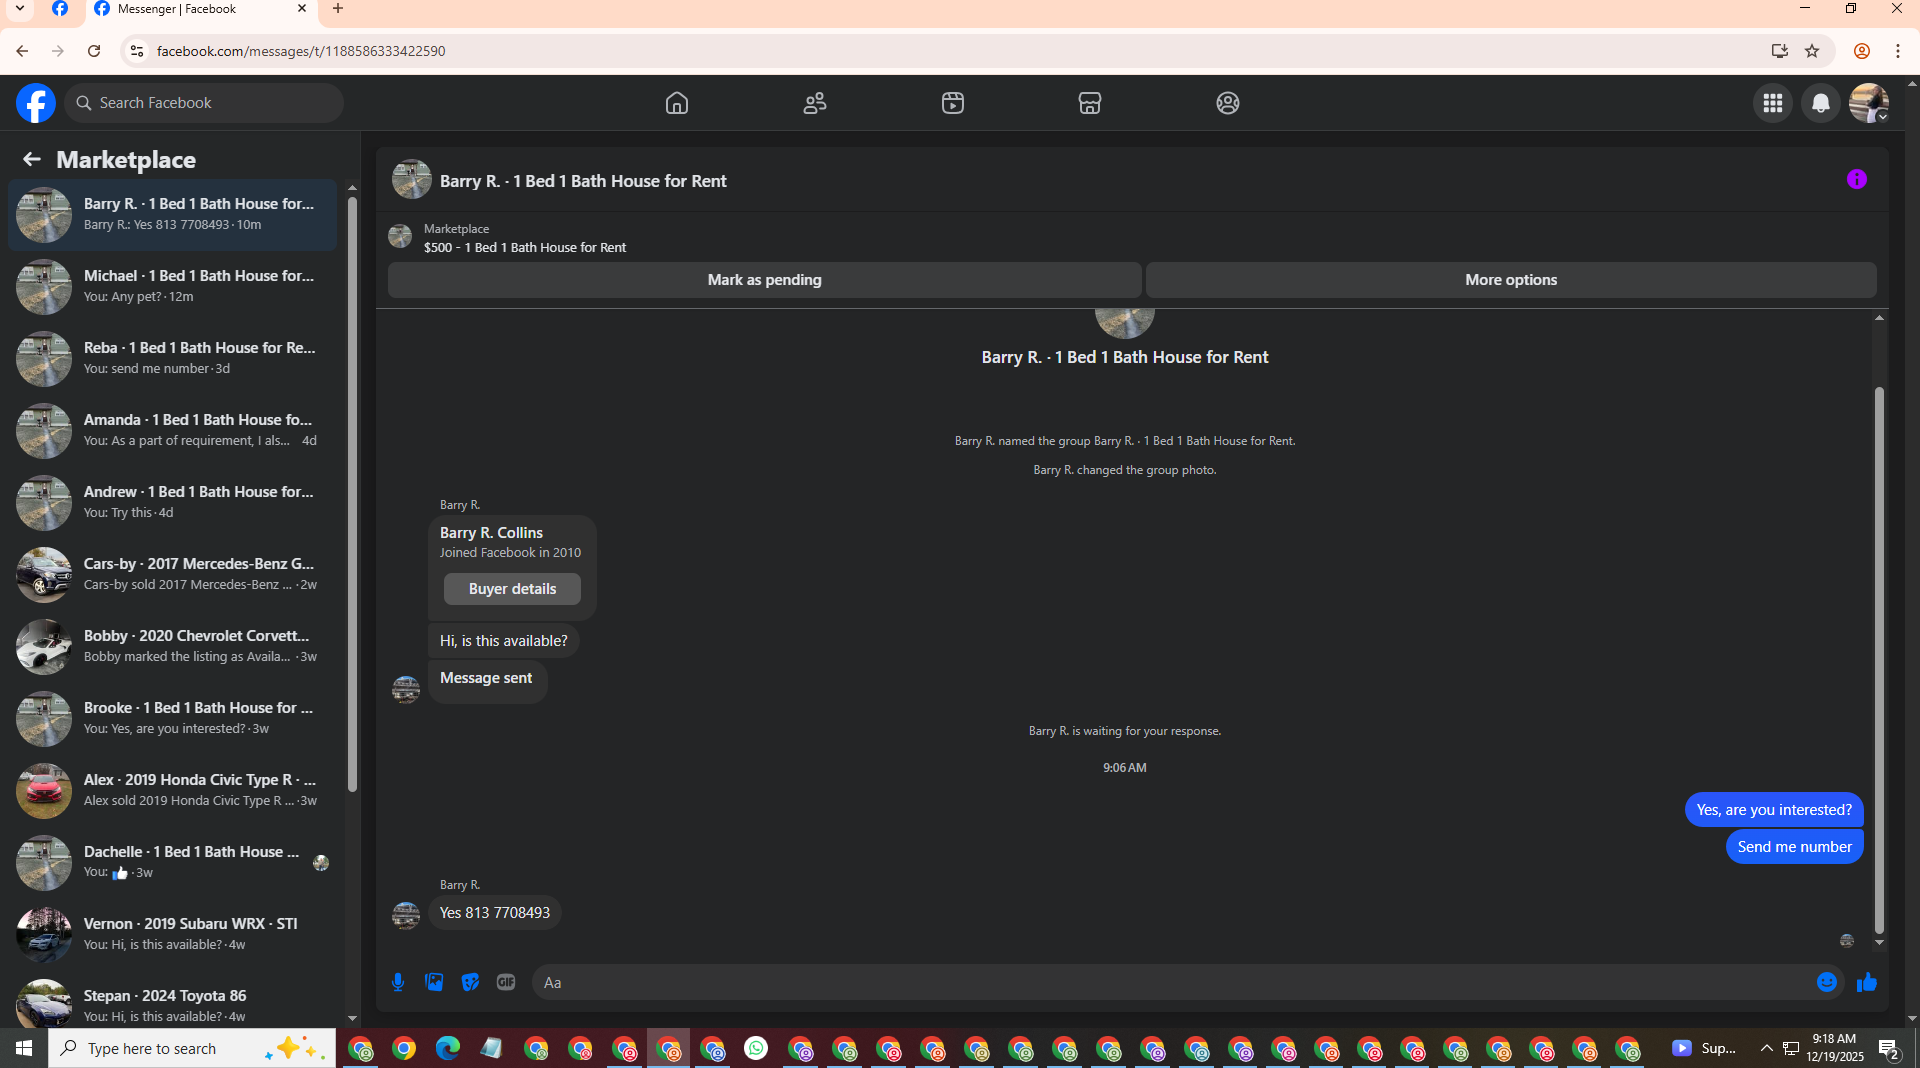Open conversation information purple icon
1920x1068 pixels.
(x=1857, y=179)
